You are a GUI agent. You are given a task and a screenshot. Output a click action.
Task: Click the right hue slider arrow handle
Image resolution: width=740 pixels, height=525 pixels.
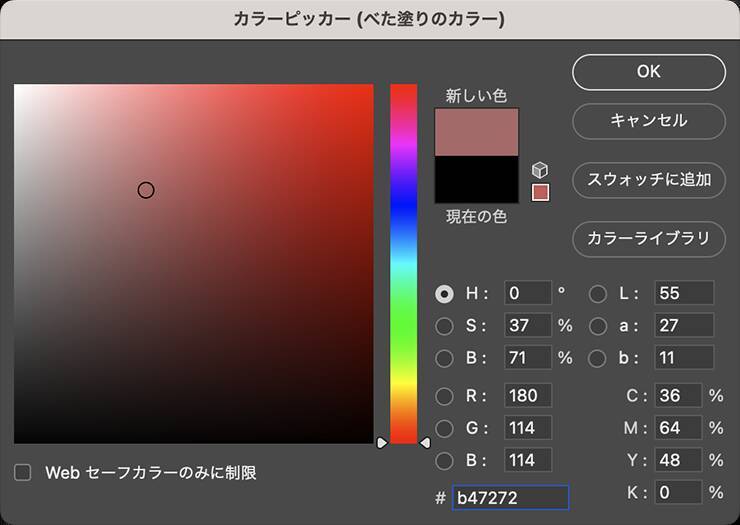tap(425, 442)
